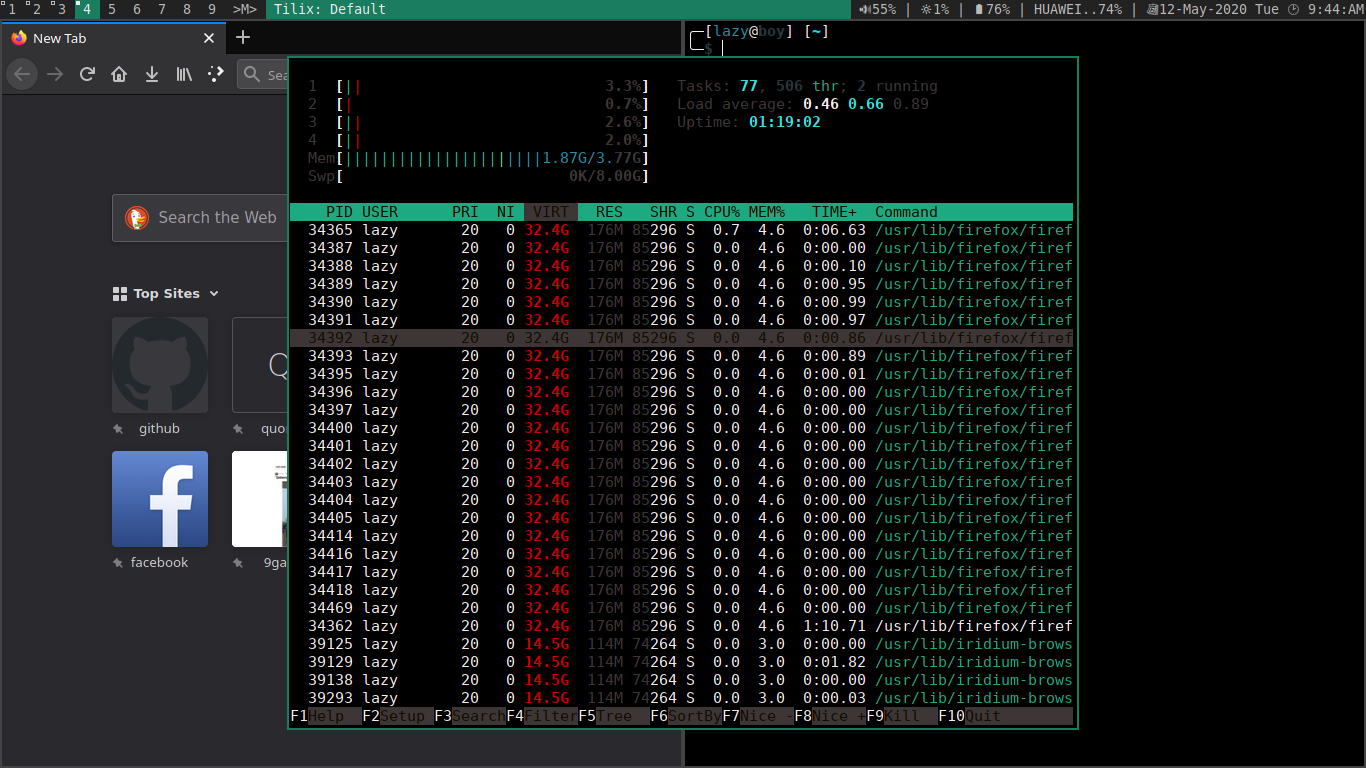Click the pin icon beside facebook
Screen dimensions: 1366x768
pyautogui.click(x=119, y=563)
